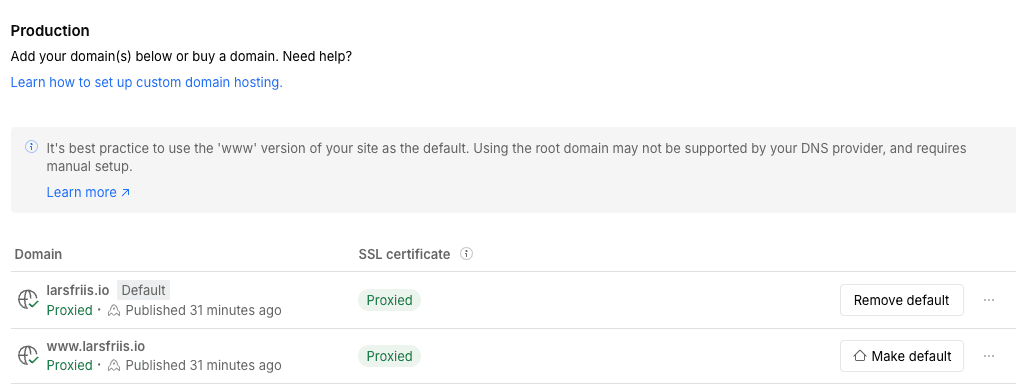Click the Proxied SSL badge for larsfriis.io
Screen dimensions: 1016x385
(389, 300)
